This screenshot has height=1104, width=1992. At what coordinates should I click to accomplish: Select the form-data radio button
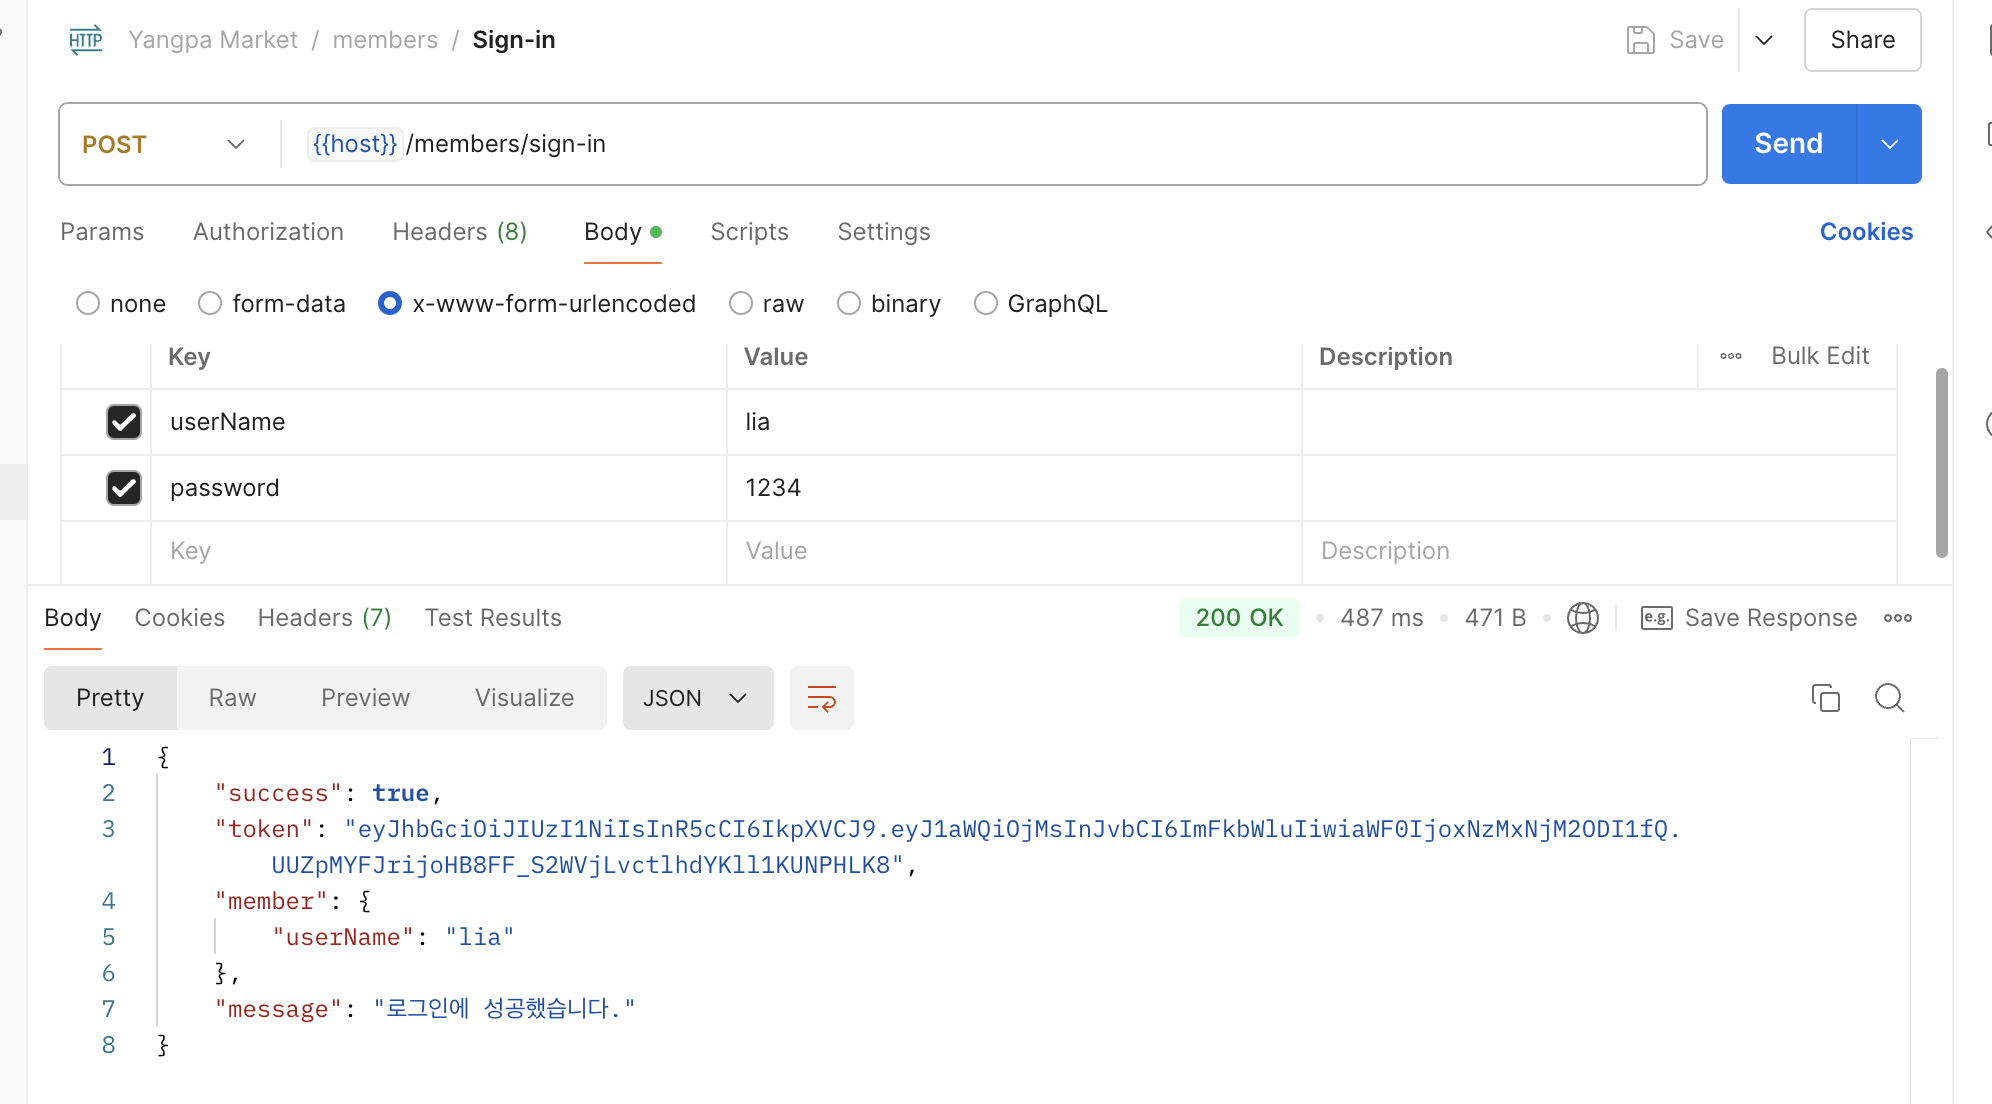210,304
